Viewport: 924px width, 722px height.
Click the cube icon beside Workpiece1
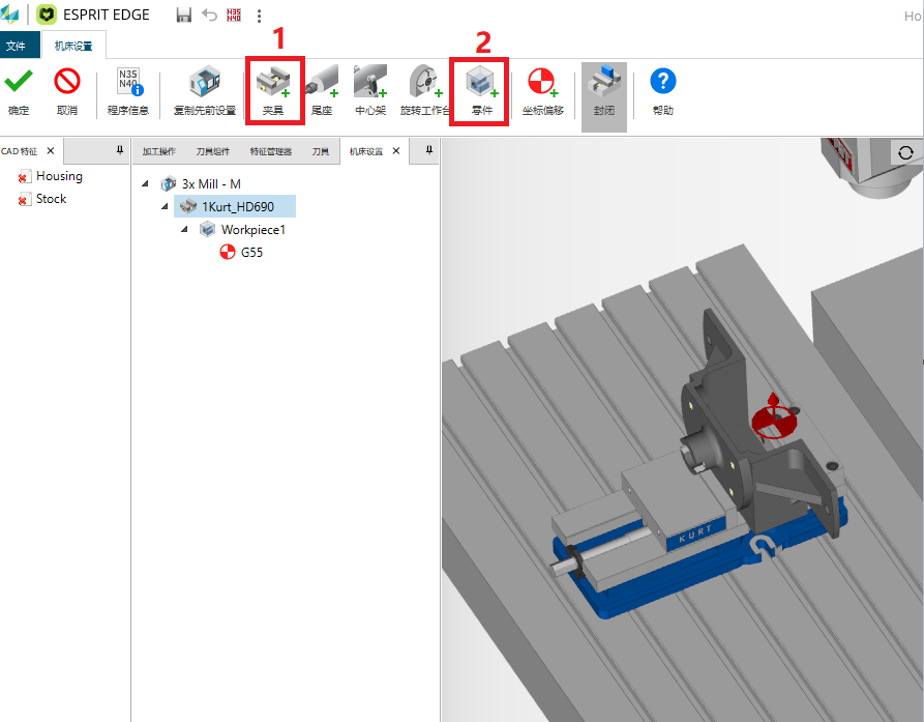(x=207, y=229)
